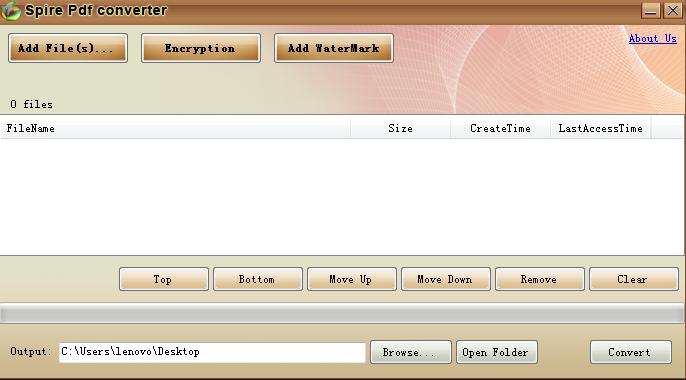Open the Encryption settings
The width and height of the screenshot is (686, 380).
(x=201, y=48)
